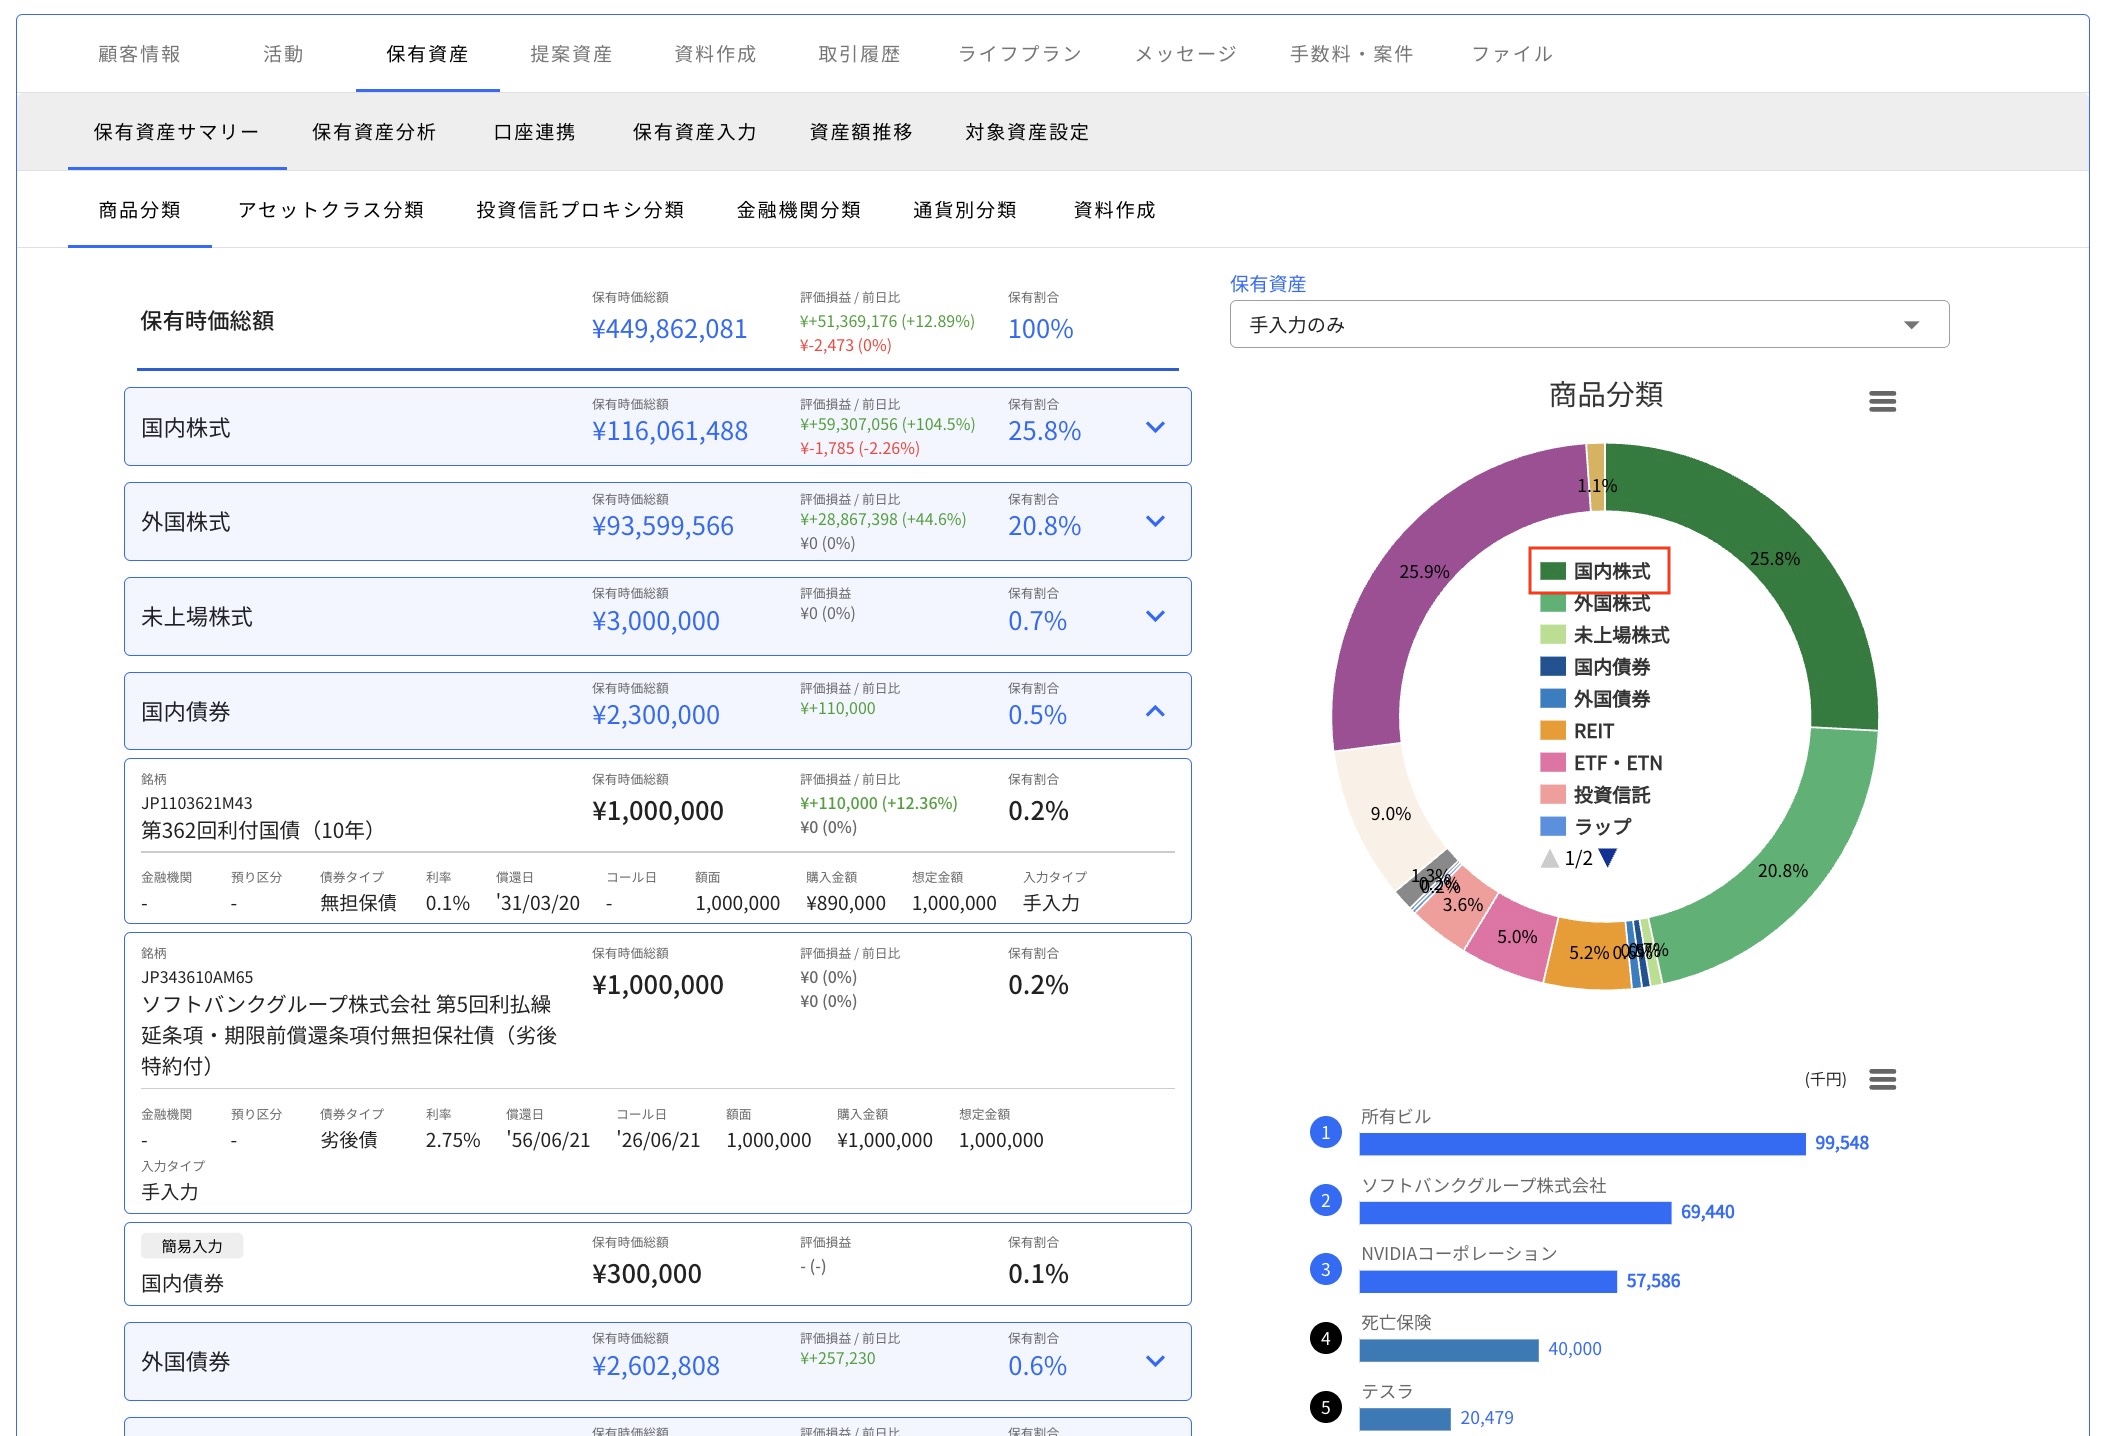Image resolution: width=2106 pixels, height=1436 pixels.
Task: Collapse the 国内債券 asset section
Action: click(x=1155, y=712)
